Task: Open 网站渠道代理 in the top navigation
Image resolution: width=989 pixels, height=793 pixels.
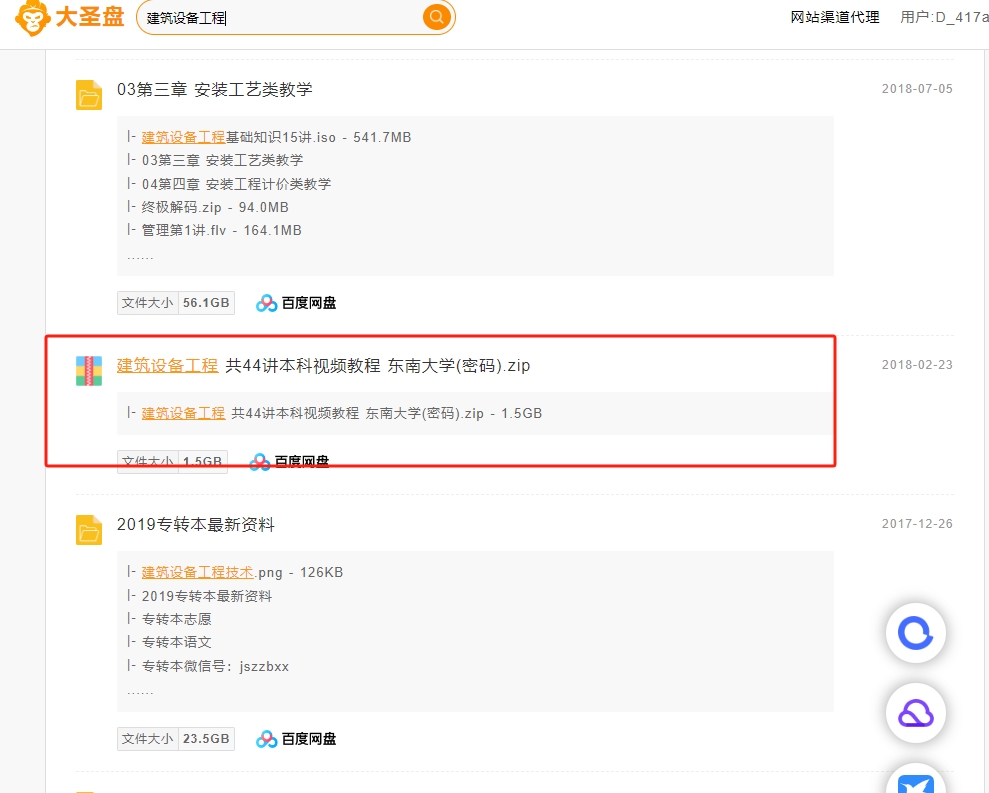Action: [834, 17]
